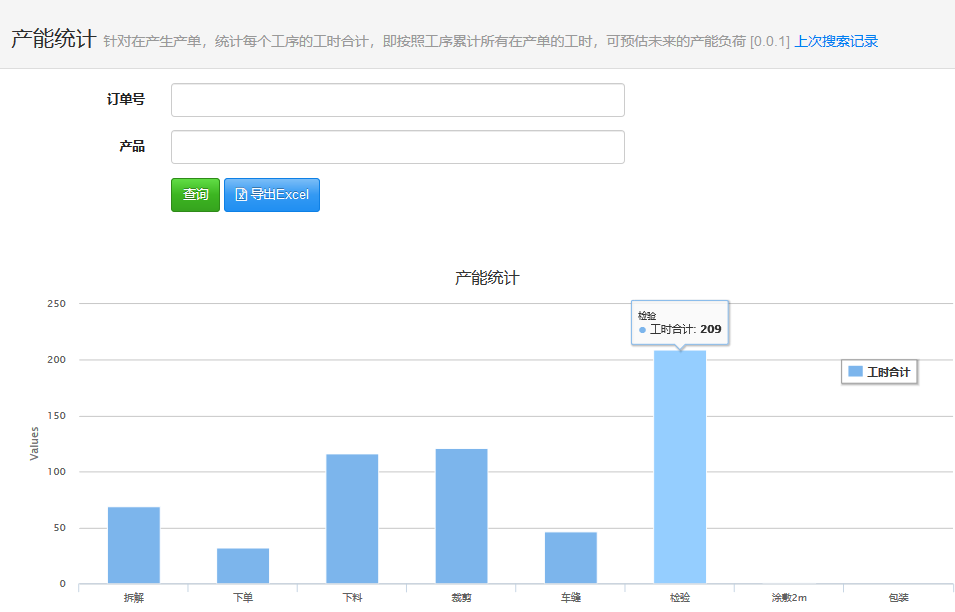955x612 pixels.
Task: Click the 涂敷2m x-axis label
Action: (x=789, y=598)
